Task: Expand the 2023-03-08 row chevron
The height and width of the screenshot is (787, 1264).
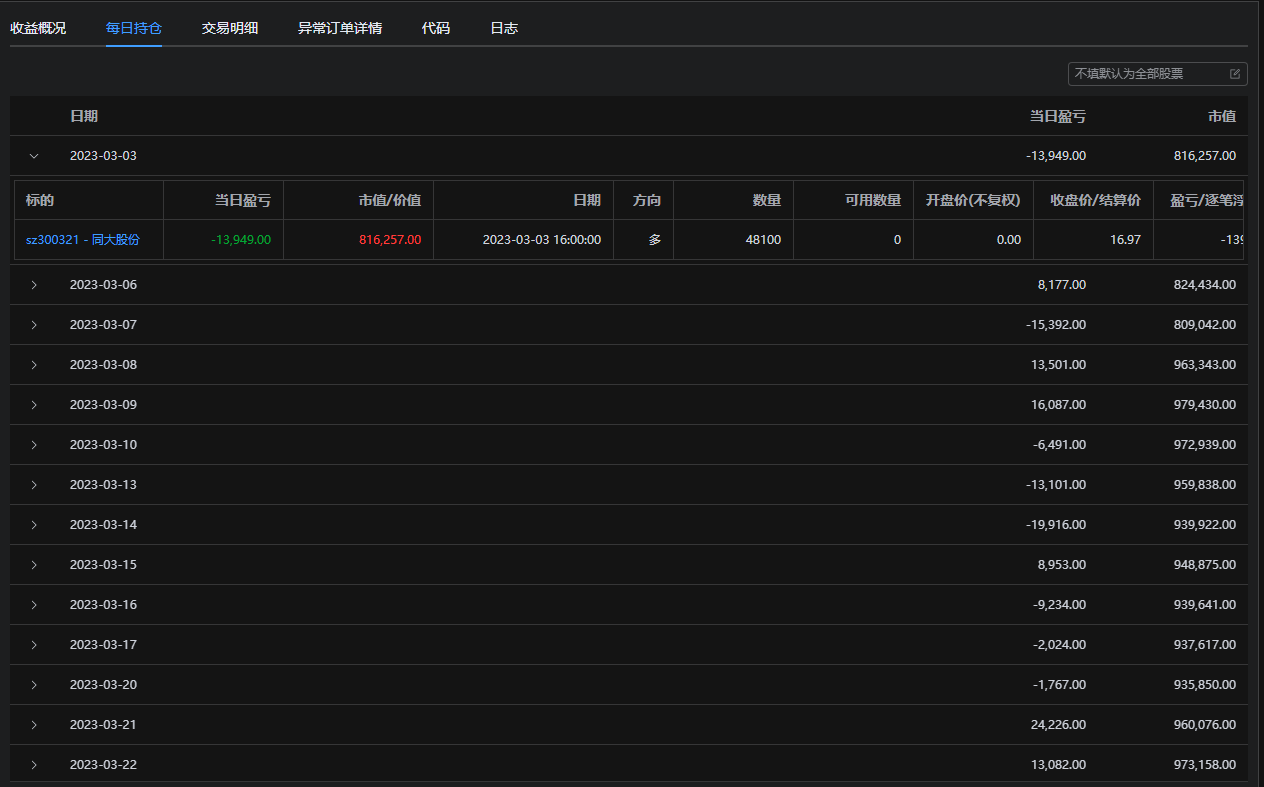Action: click(x=34, y=365)
